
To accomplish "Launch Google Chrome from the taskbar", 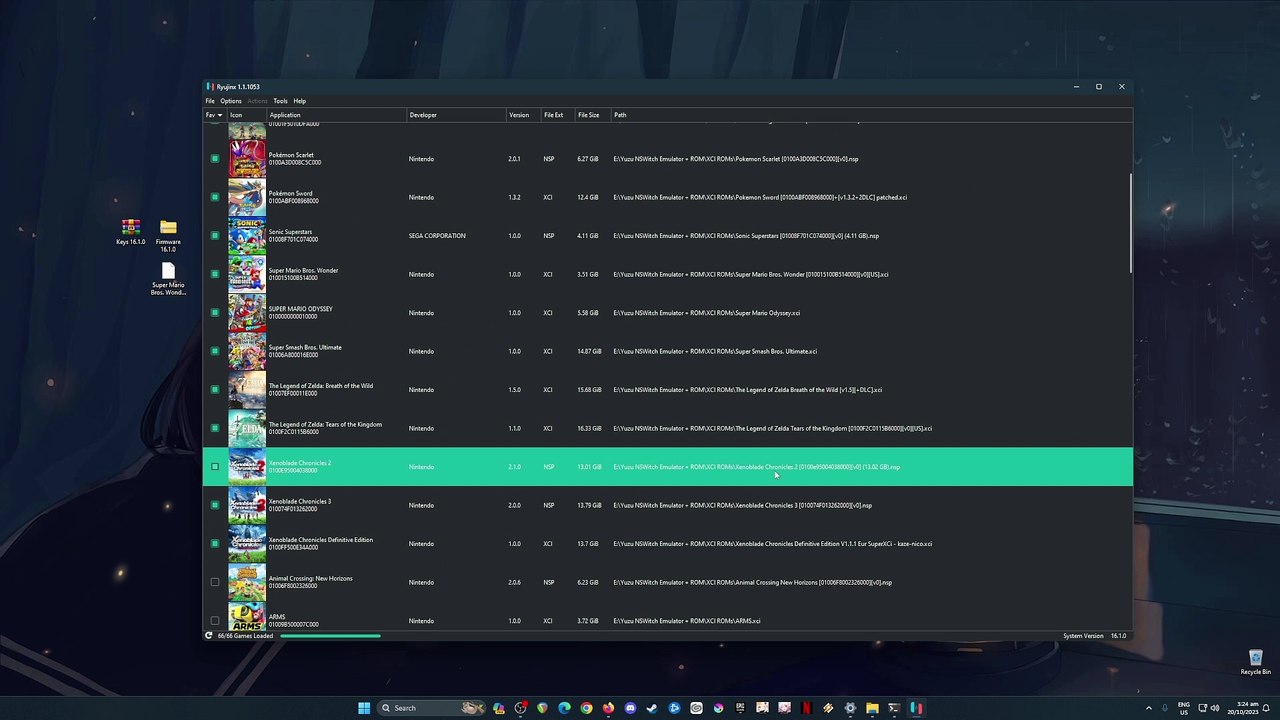I will [586, 708].
